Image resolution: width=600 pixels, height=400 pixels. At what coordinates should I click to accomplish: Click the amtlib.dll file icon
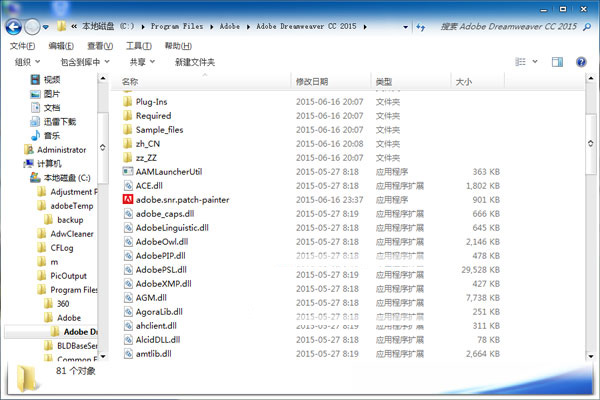point(128,354)
